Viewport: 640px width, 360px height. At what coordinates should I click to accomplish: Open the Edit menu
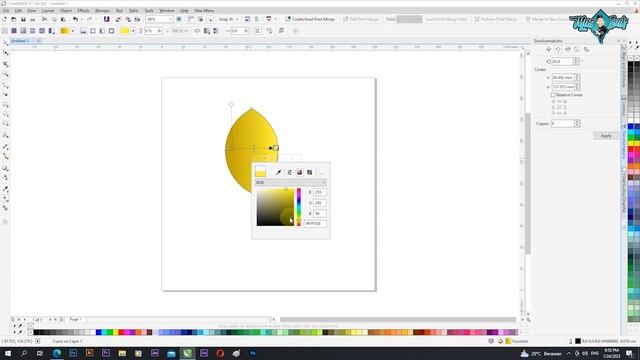click(18, 11)
